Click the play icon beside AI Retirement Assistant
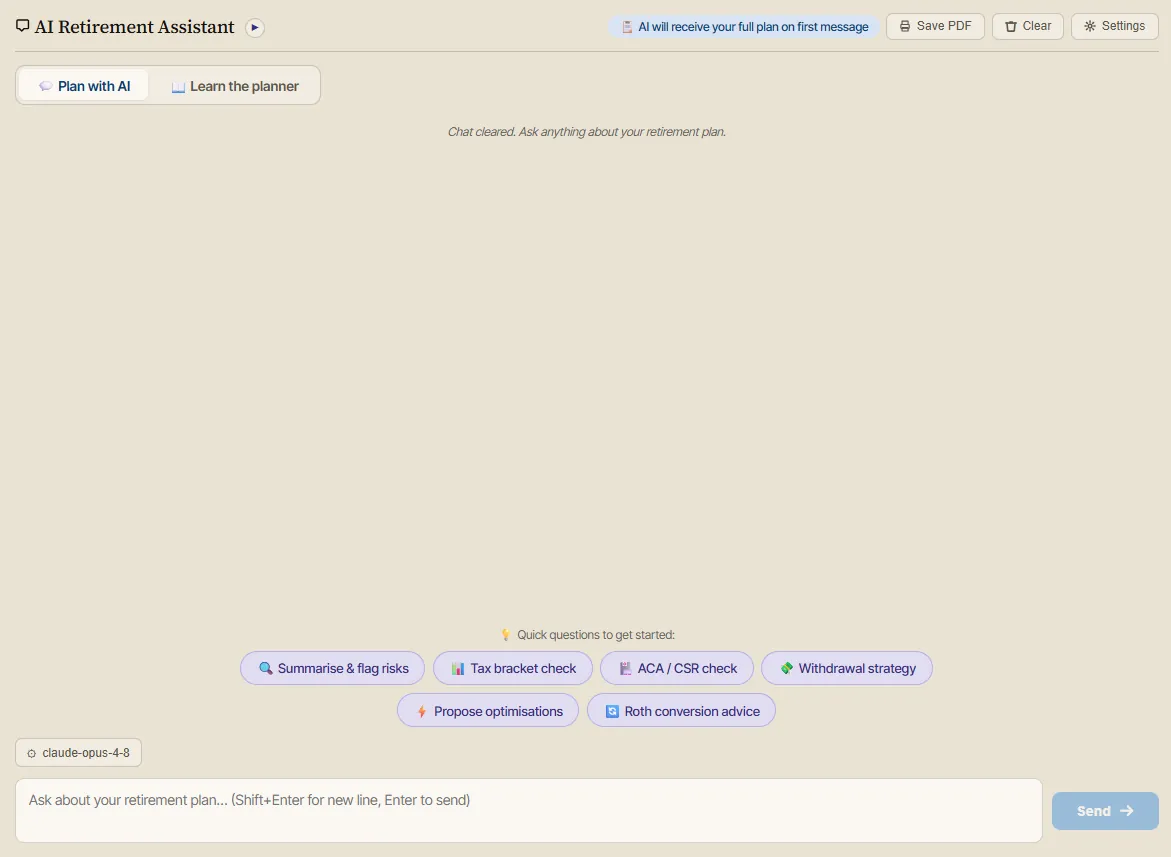Viewport: 1171px width, 857px height. click(x=255, y=28)
